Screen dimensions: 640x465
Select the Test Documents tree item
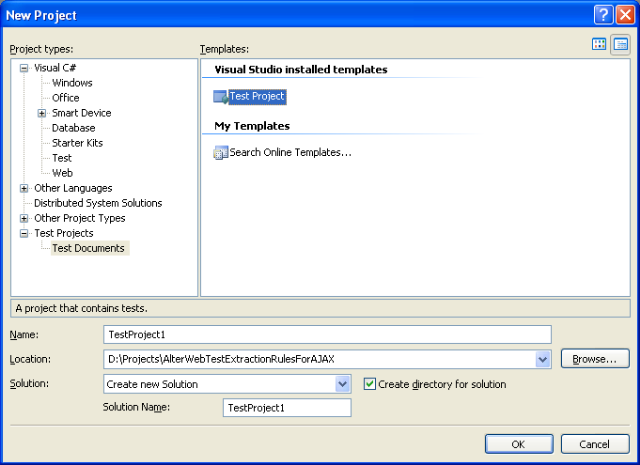pos(89,248)
